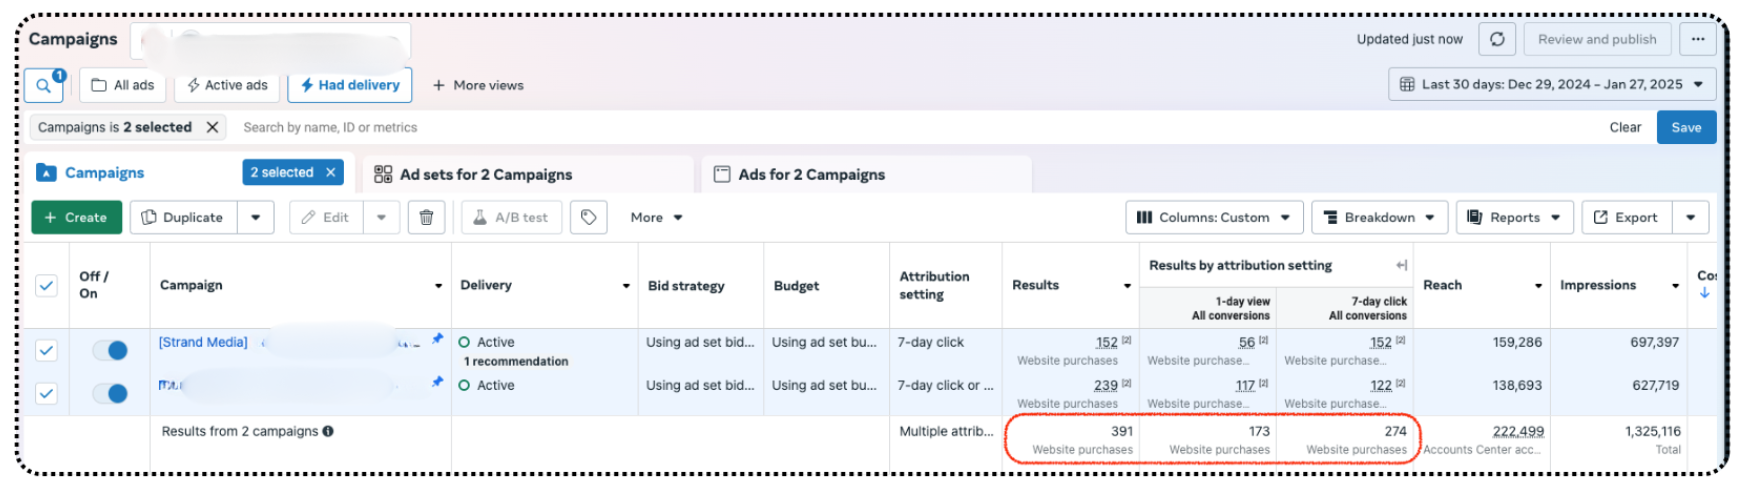
Task: Click the A/B test button
Action: point(511,217)
